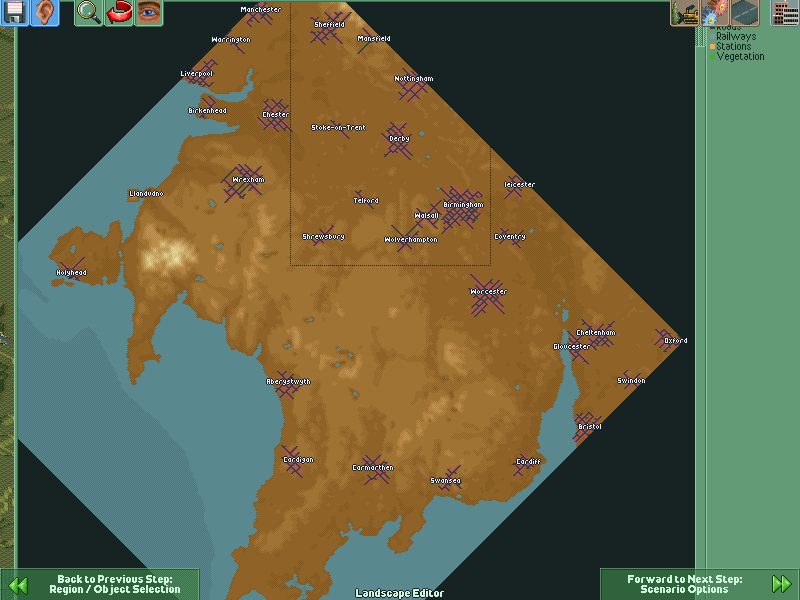The height and width of the screenshot is (600, 800).
Task: Click the Cardiff town label
Action: pyautogui.click(x=528, y=462)
